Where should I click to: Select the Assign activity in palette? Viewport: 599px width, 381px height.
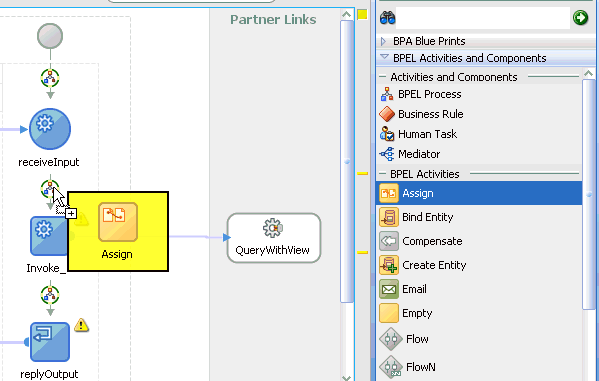coord(479,193)
